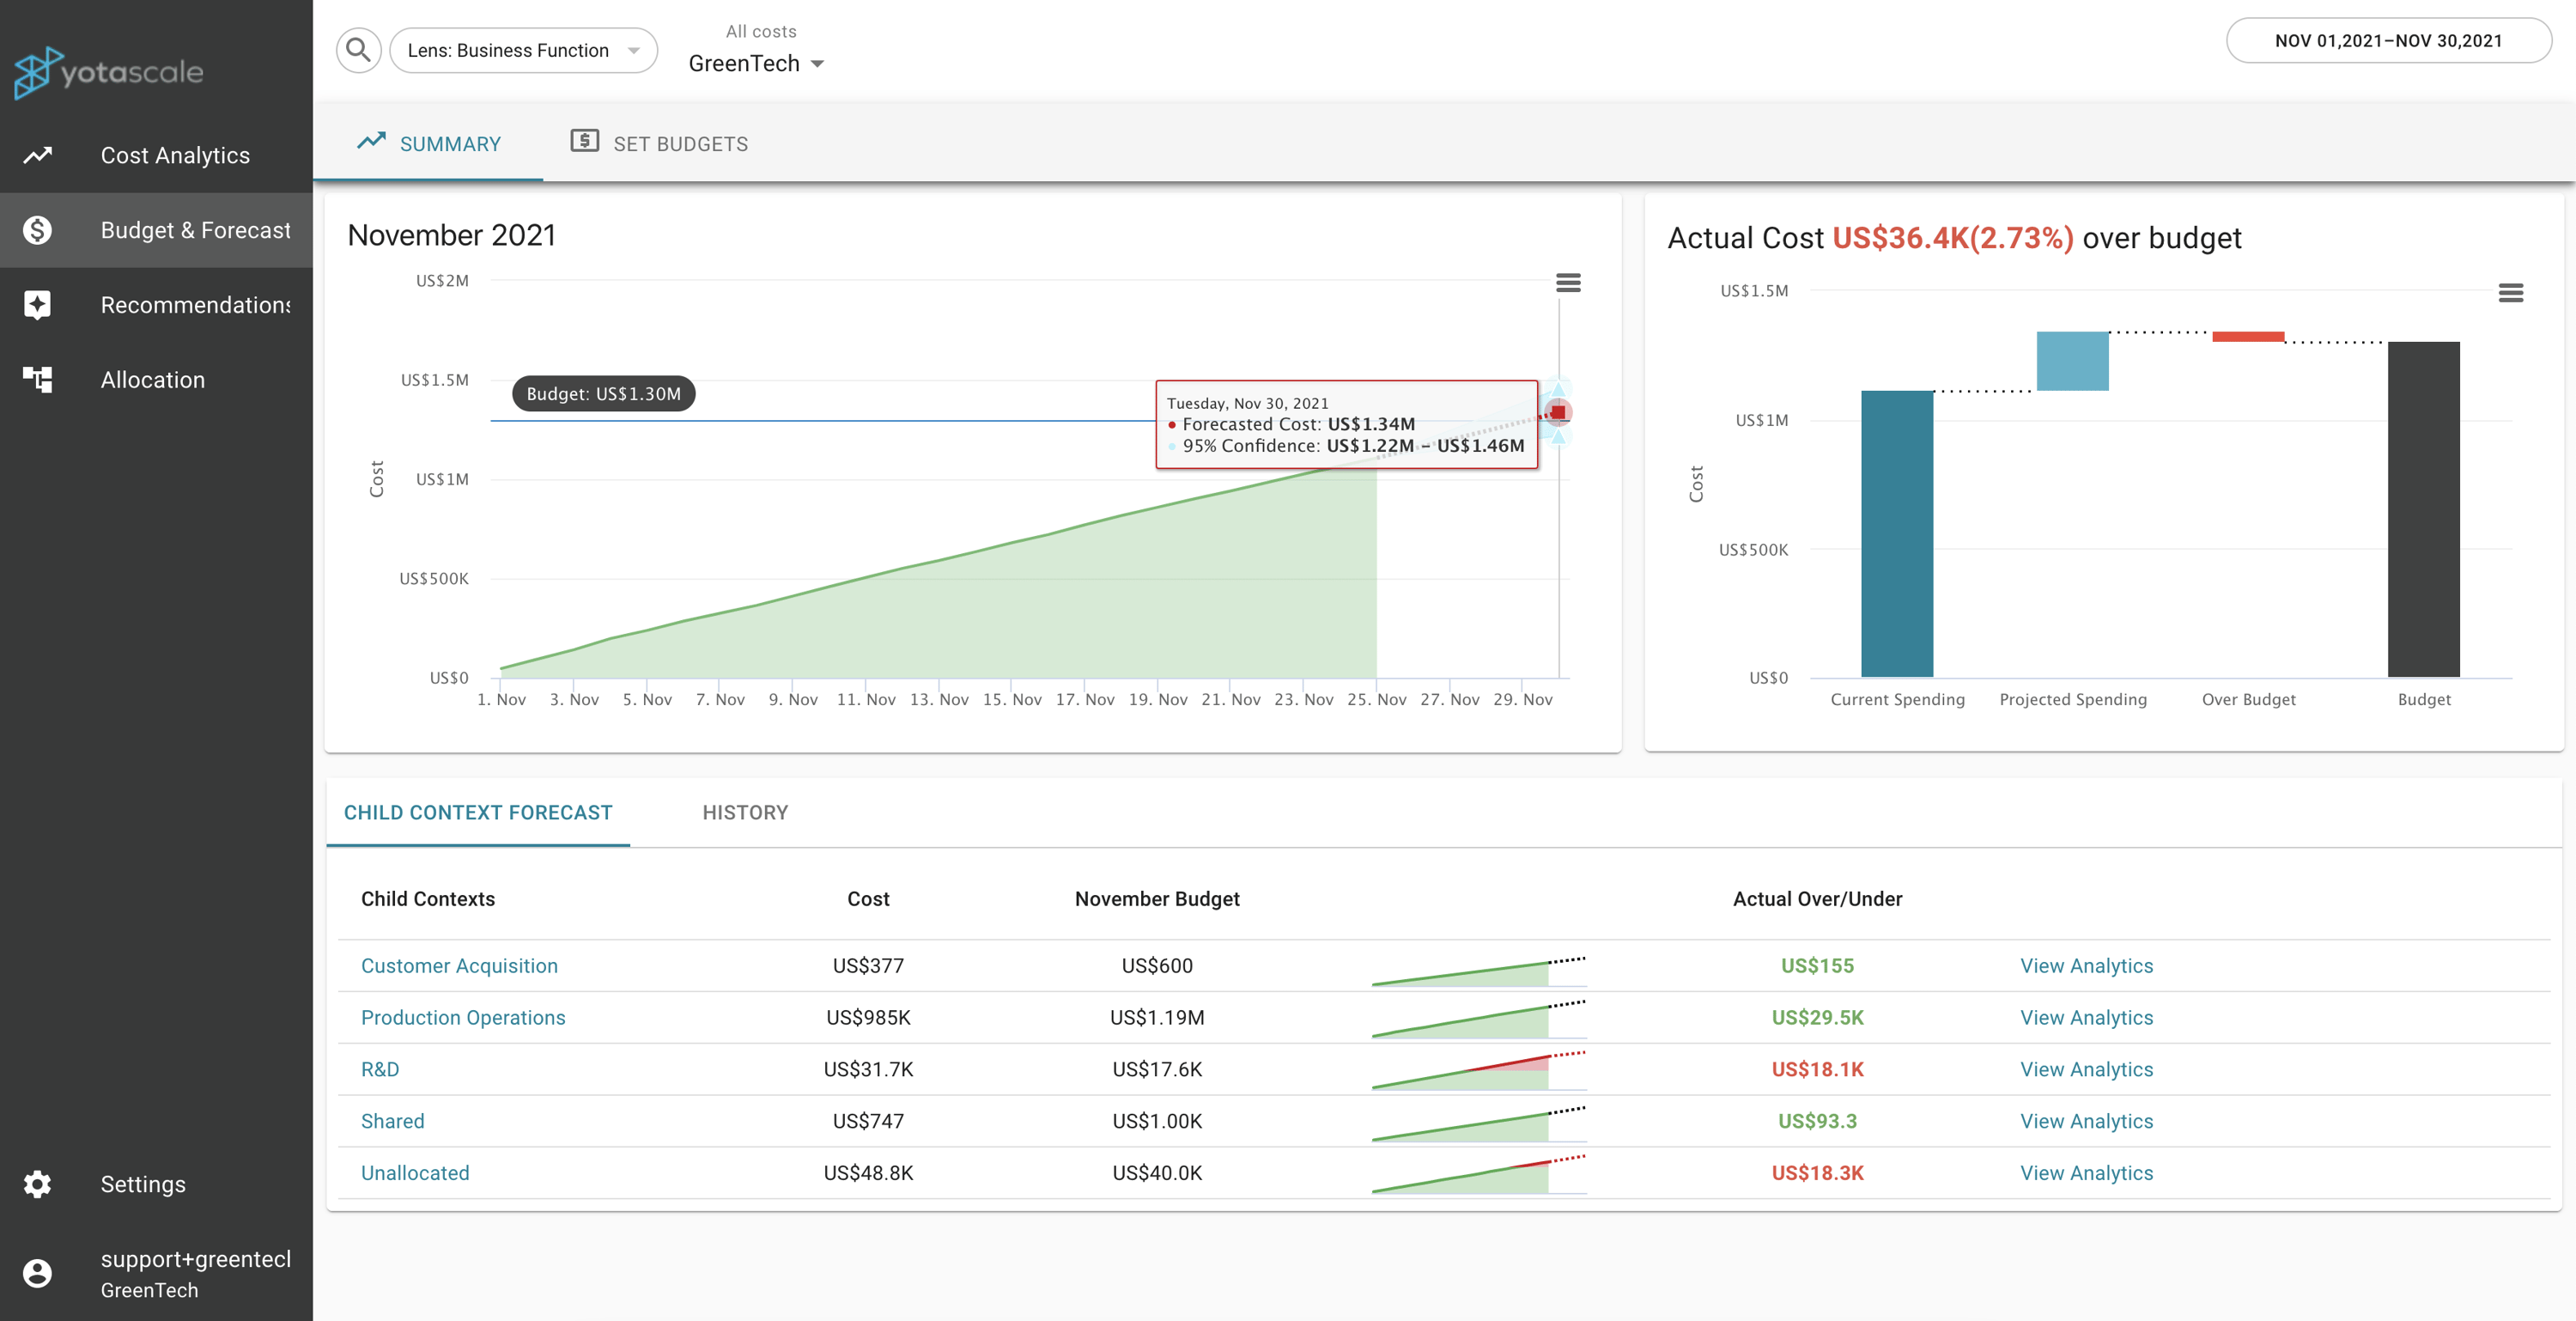
Task: Open Recommendations from the sidebar
Action: [37, 304]
